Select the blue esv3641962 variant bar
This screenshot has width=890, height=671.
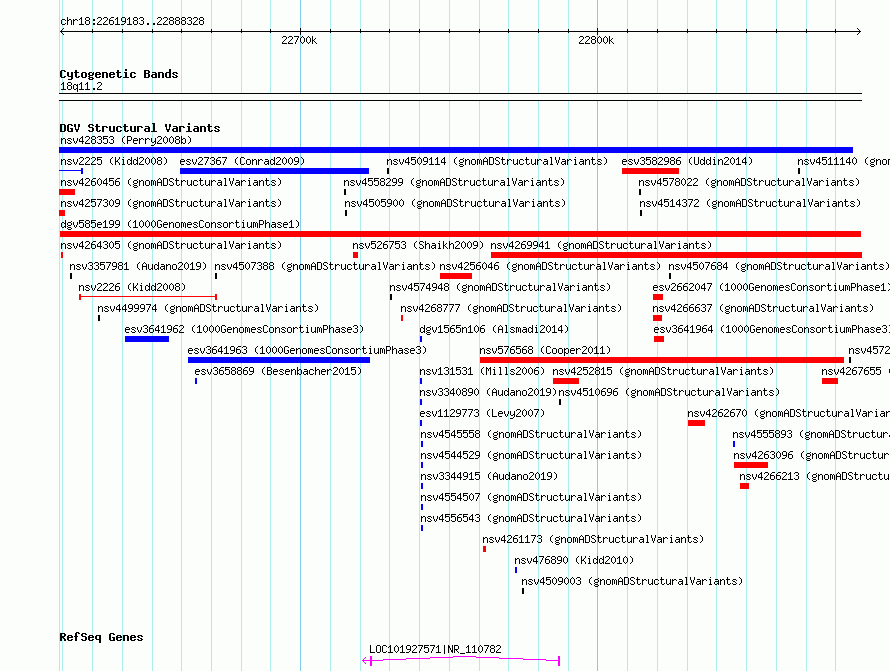coord(147,339)
